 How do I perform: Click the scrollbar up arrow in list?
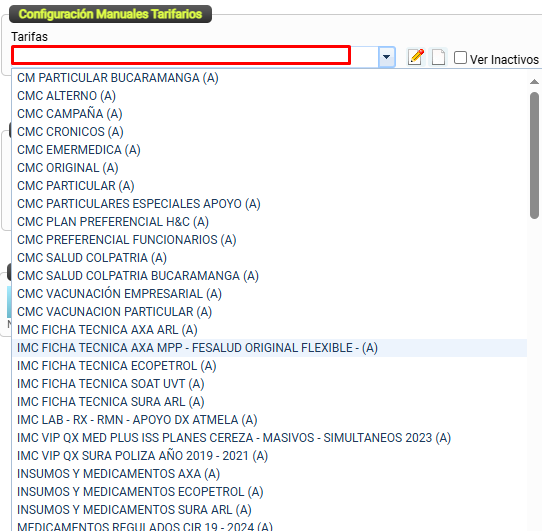(534, 82)
